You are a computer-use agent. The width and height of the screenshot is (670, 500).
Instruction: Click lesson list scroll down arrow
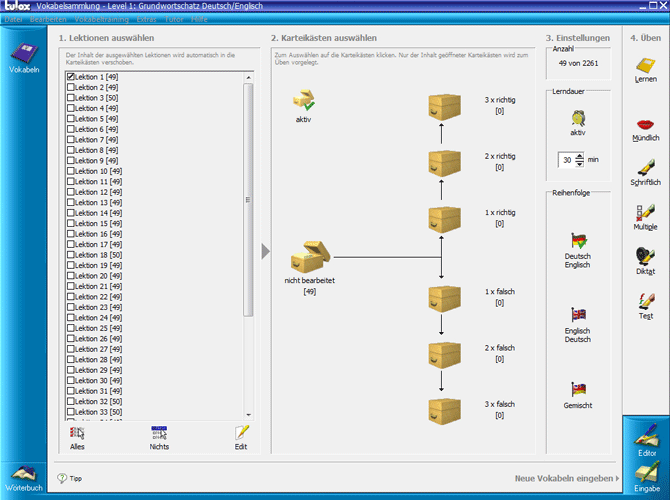[248, 415]
